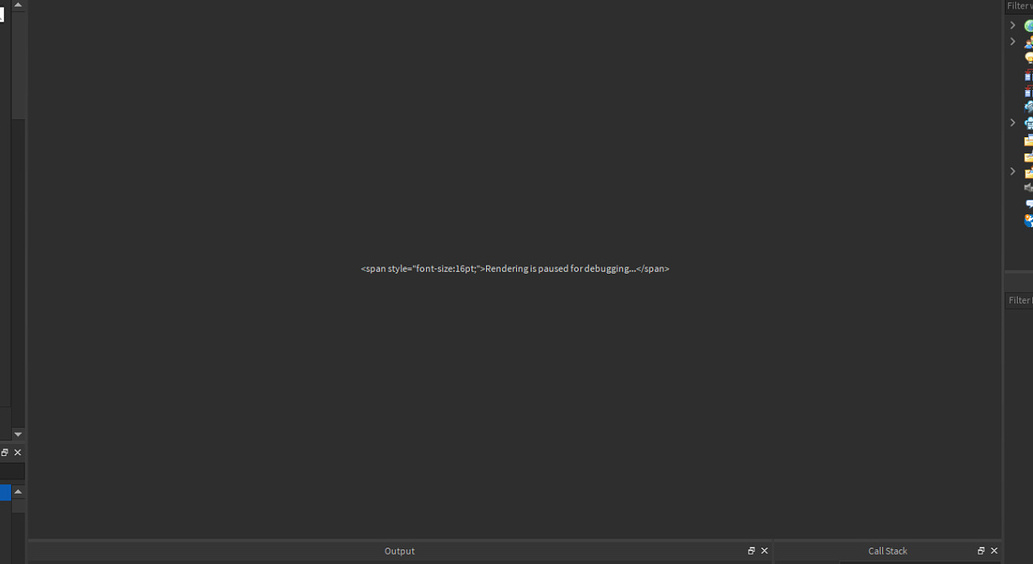The image size is (1033, 564).
Task: Select the SoundService speaker icon
Action: tap(1028, 188)
